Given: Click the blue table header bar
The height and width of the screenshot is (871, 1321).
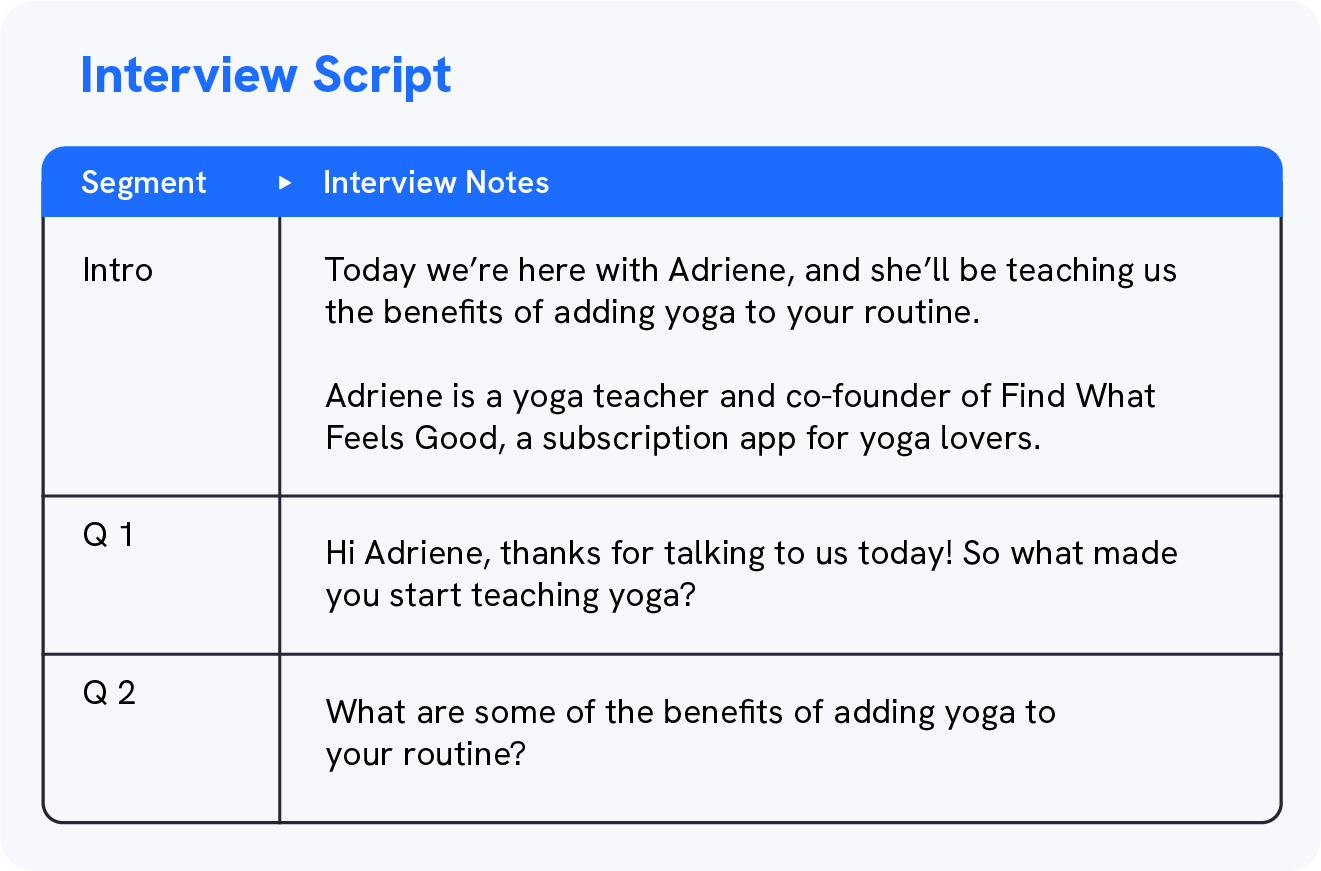Looking at the screenshot, I should (662, 183).
